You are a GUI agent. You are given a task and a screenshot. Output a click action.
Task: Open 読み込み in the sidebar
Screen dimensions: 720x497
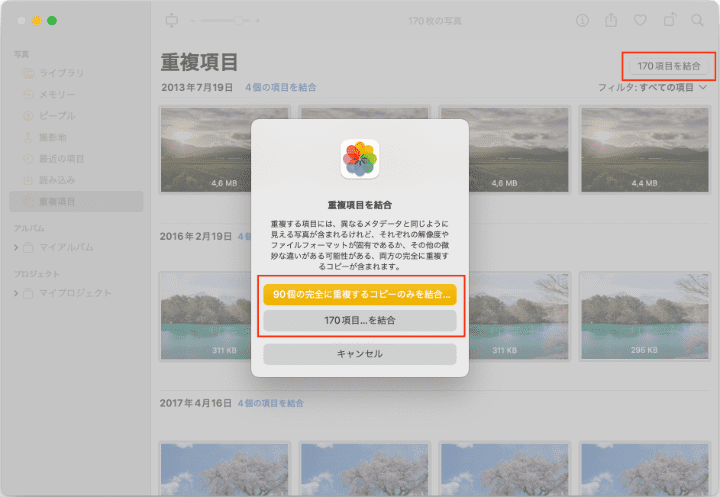pos(76,180)
